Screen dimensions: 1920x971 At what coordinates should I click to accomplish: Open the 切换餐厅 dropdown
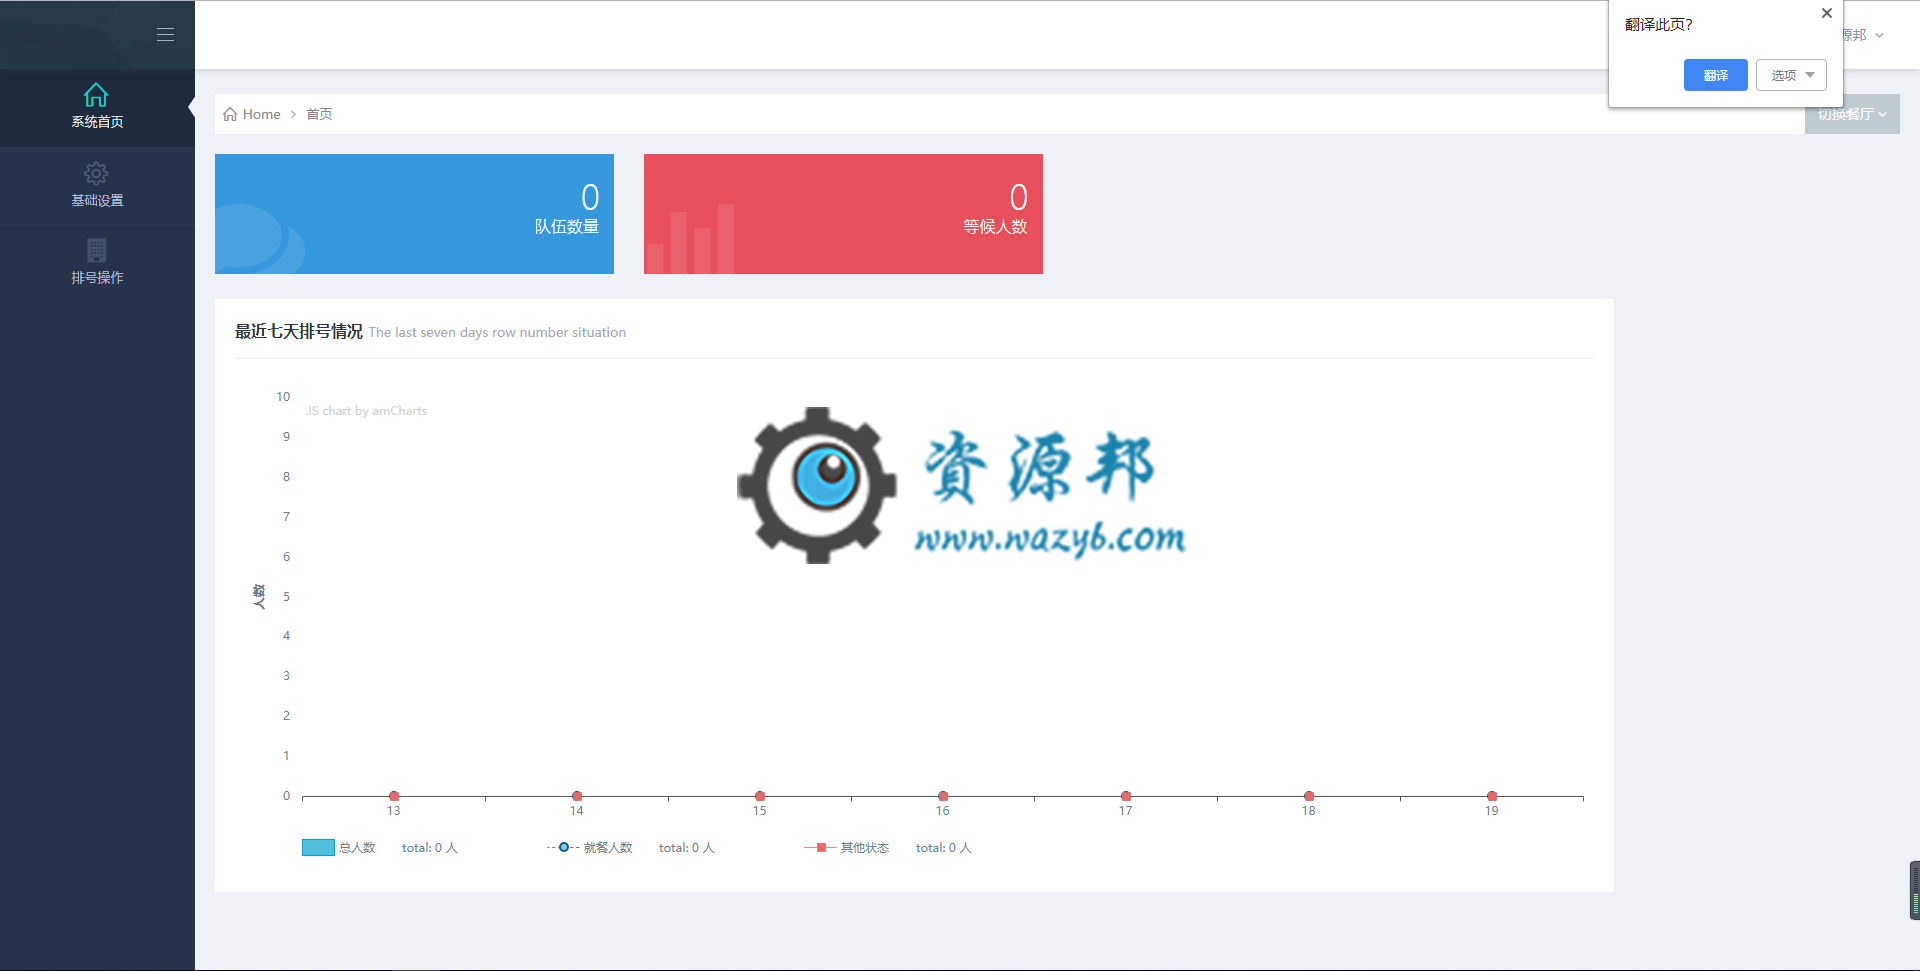tap(1852, 114)
